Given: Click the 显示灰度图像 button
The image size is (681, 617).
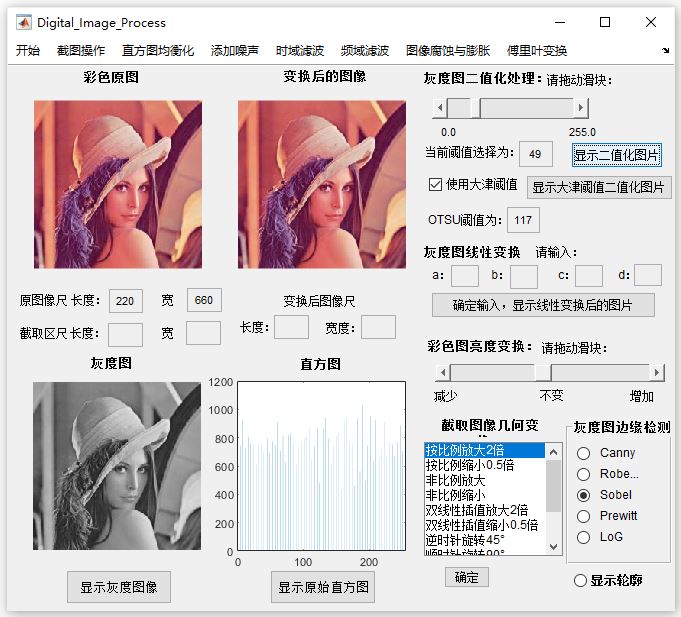Looking at the screenshot, I should [x=119, y=587].
